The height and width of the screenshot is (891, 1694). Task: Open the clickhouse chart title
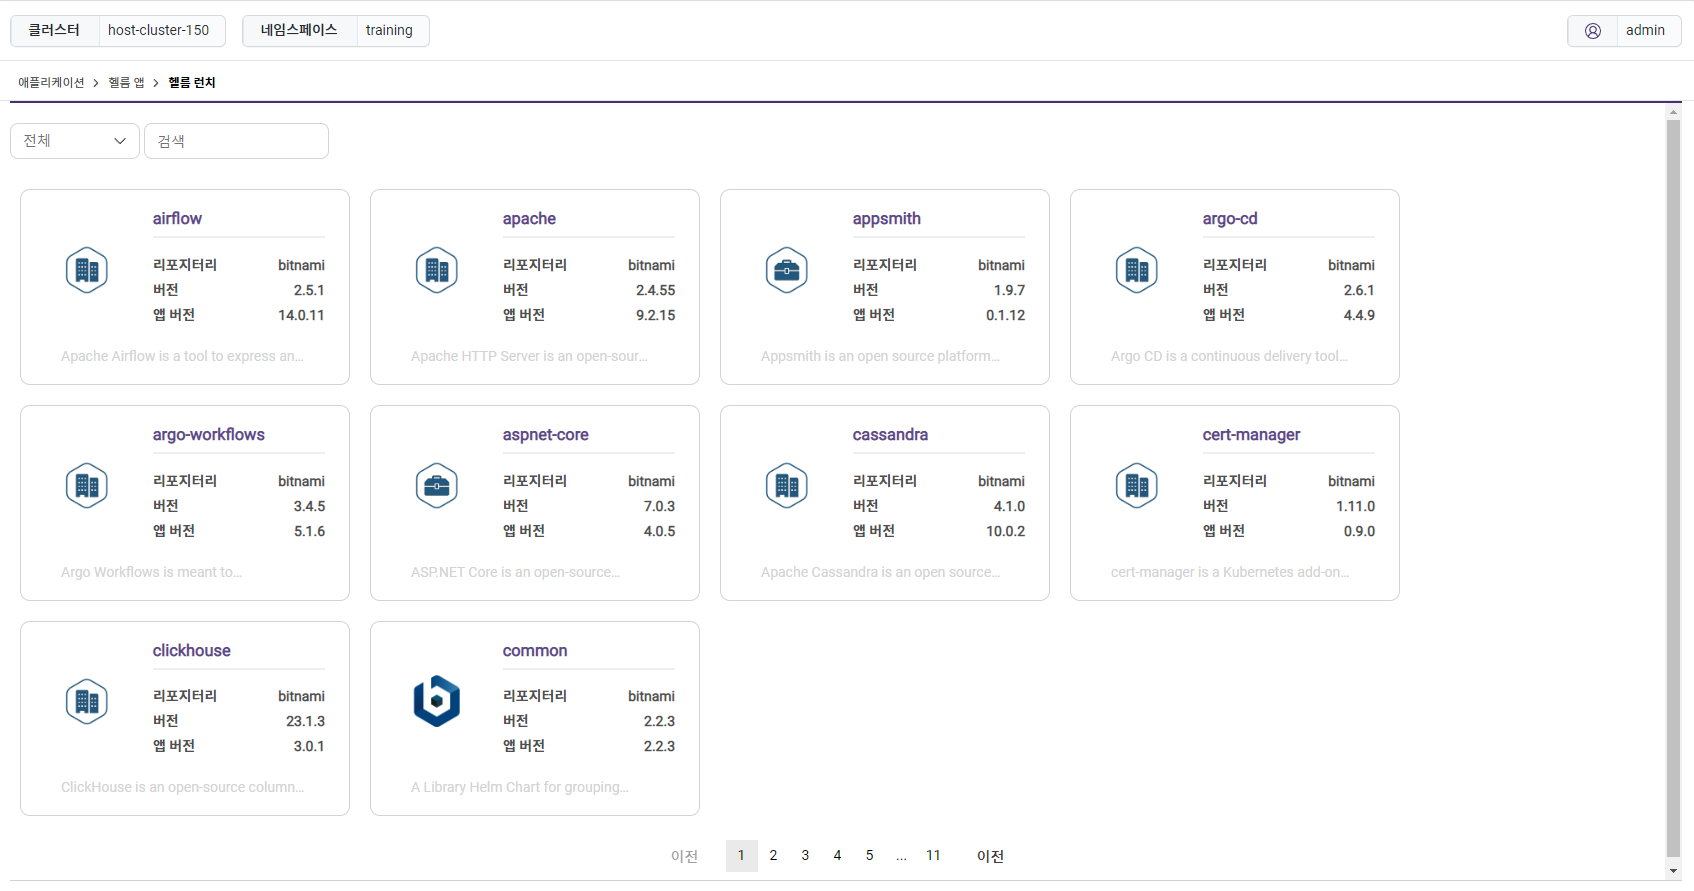click(191, 650)
